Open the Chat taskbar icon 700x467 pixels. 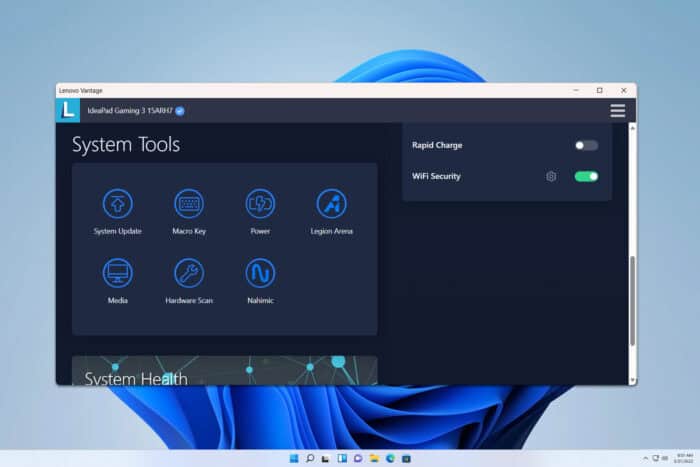pyautogui.click(x=358, y=459)
